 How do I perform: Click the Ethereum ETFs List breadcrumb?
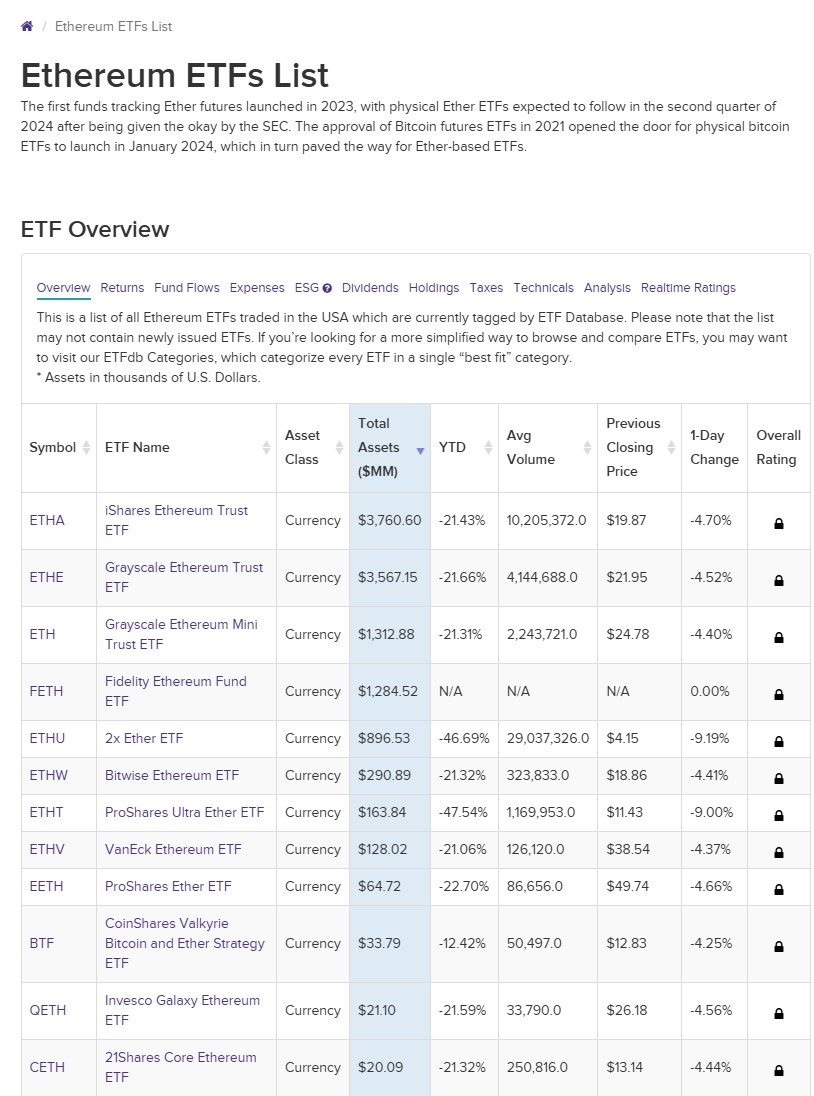pos(113,26)
